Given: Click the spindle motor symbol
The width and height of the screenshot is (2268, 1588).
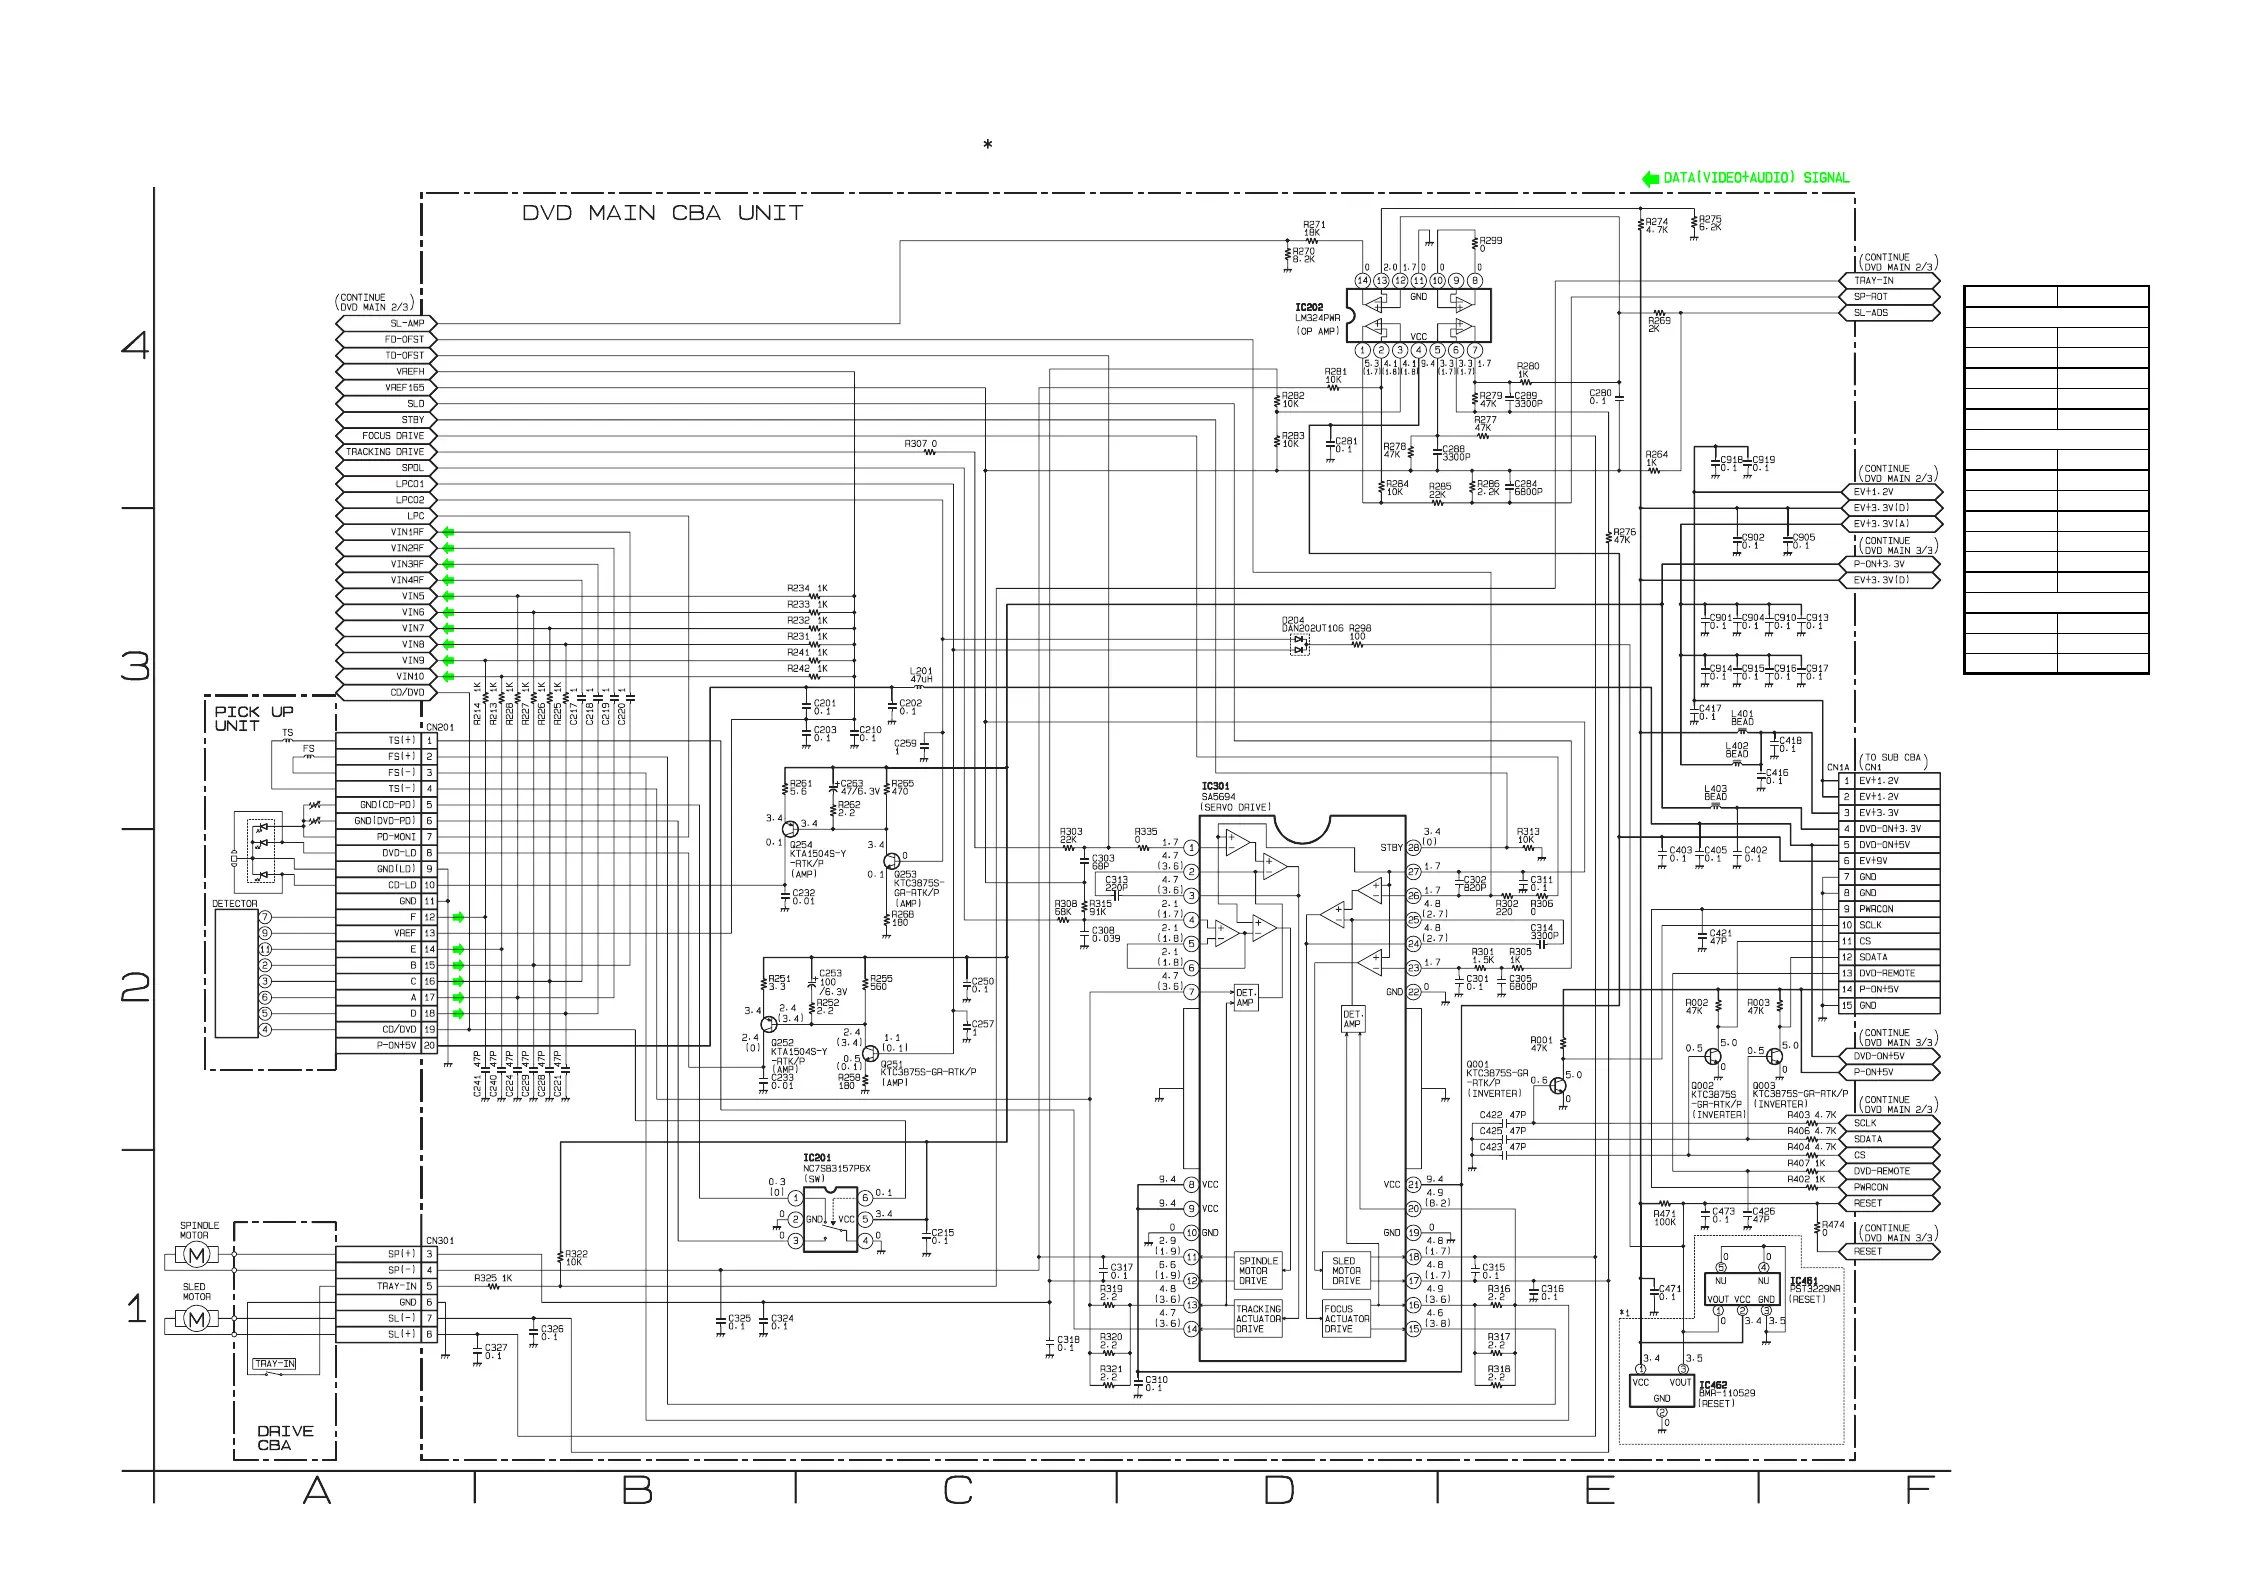Looking at the screenshot, I should click(197, 1255).
